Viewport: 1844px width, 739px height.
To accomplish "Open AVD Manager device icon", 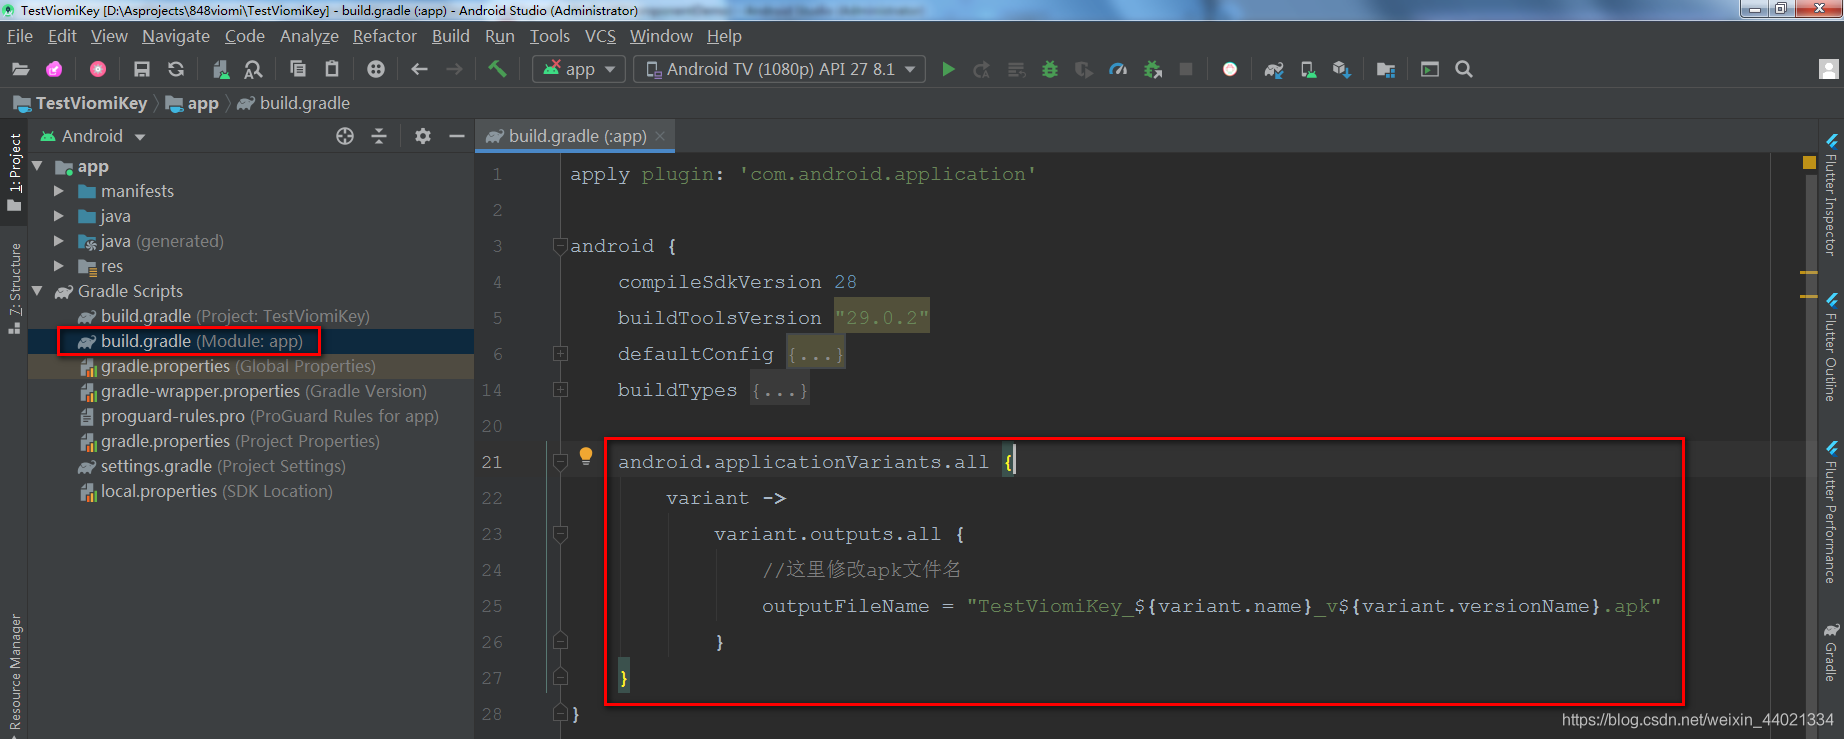I will [1308, 69].
